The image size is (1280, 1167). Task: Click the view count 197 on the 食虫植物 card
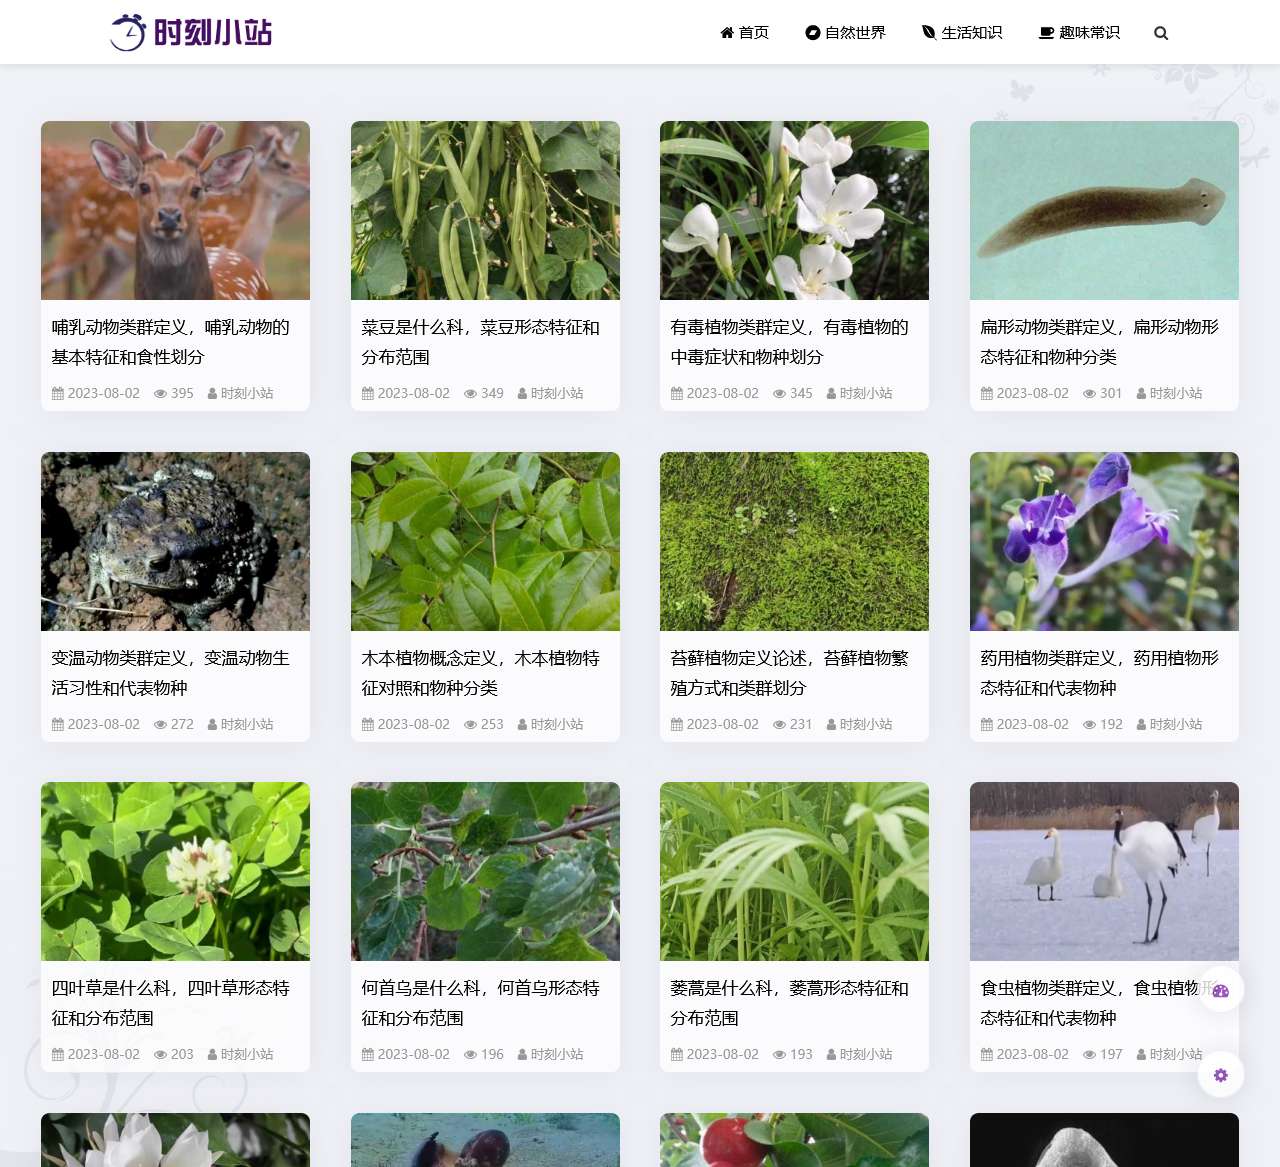point(1111,1055)
